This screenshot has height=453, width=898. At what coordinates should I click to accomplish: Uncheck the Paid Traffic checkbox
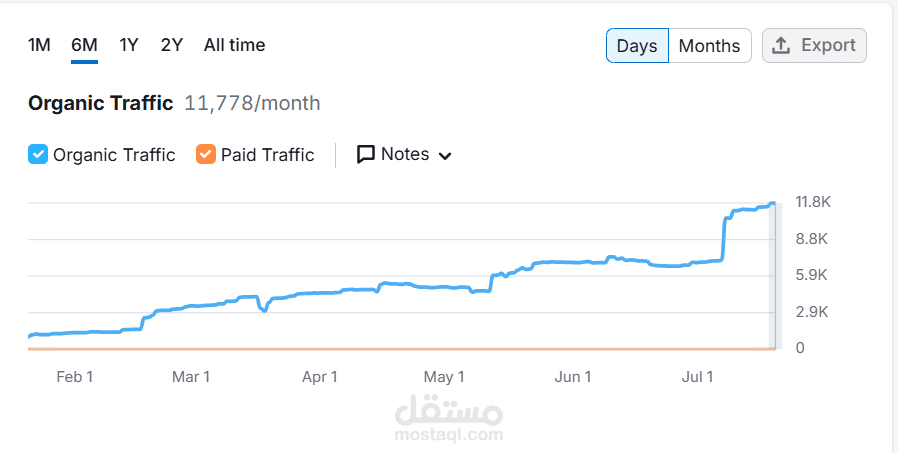click(x=206, y=154)
